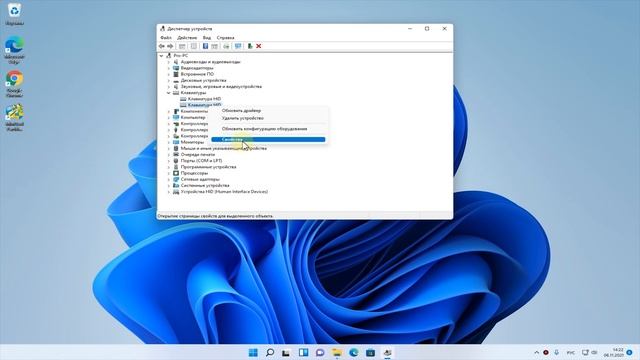Click the blue Help toolbar icon

tap(205, 46)
